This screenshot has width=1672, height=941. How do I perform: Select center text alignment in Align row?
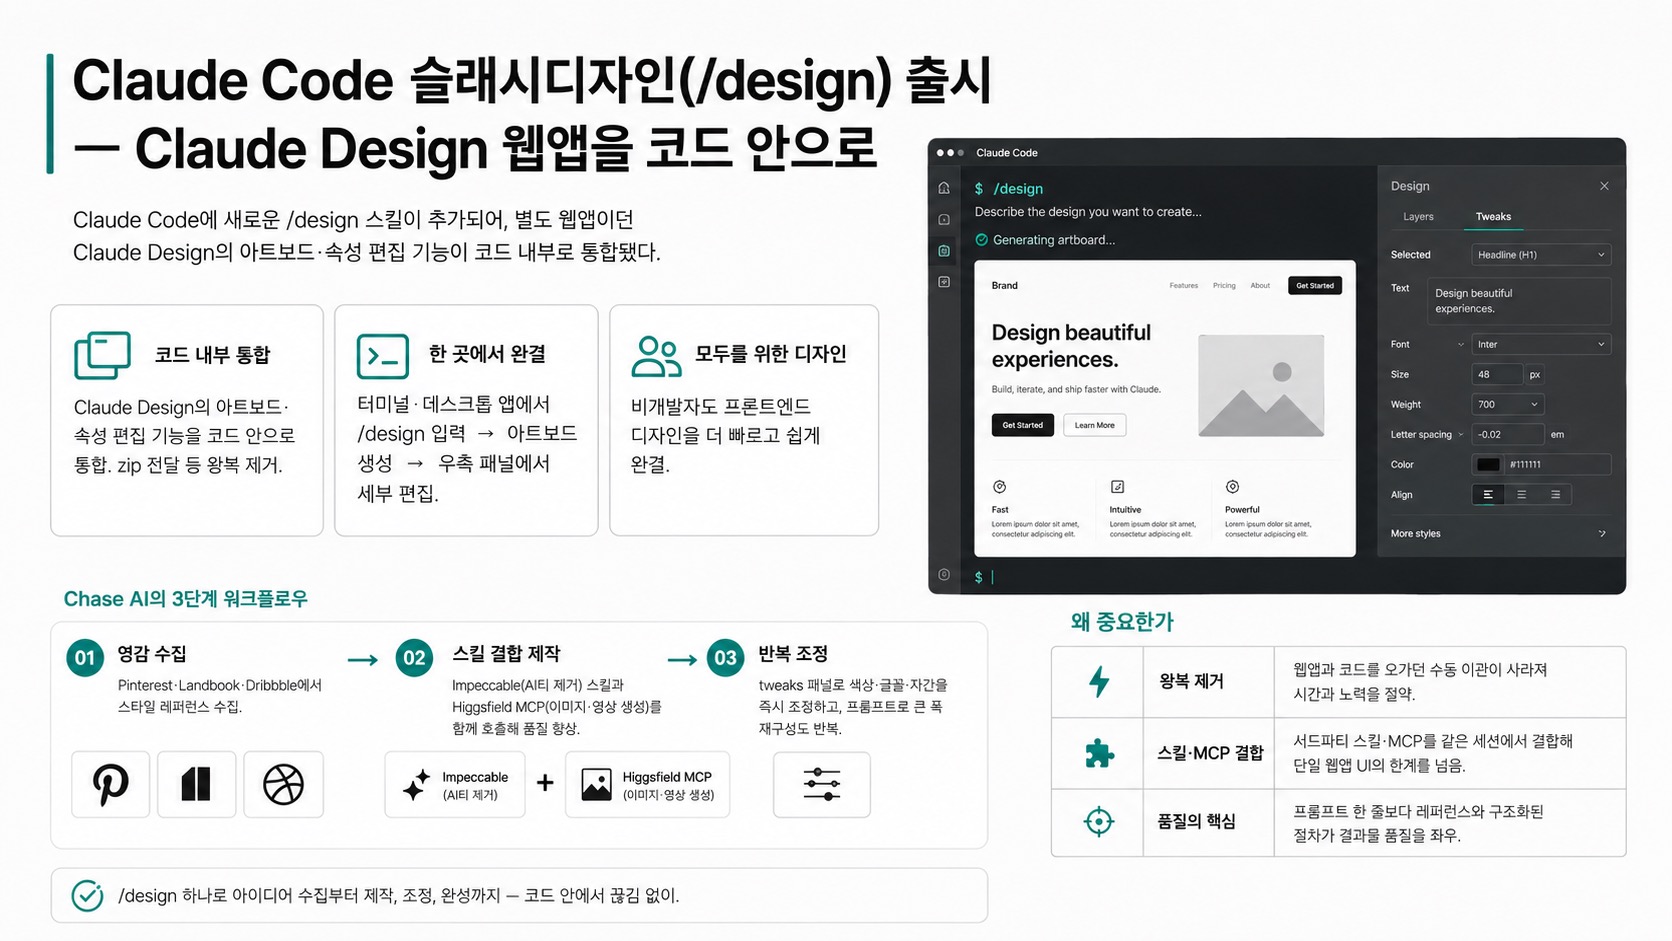pos(1521,495)
